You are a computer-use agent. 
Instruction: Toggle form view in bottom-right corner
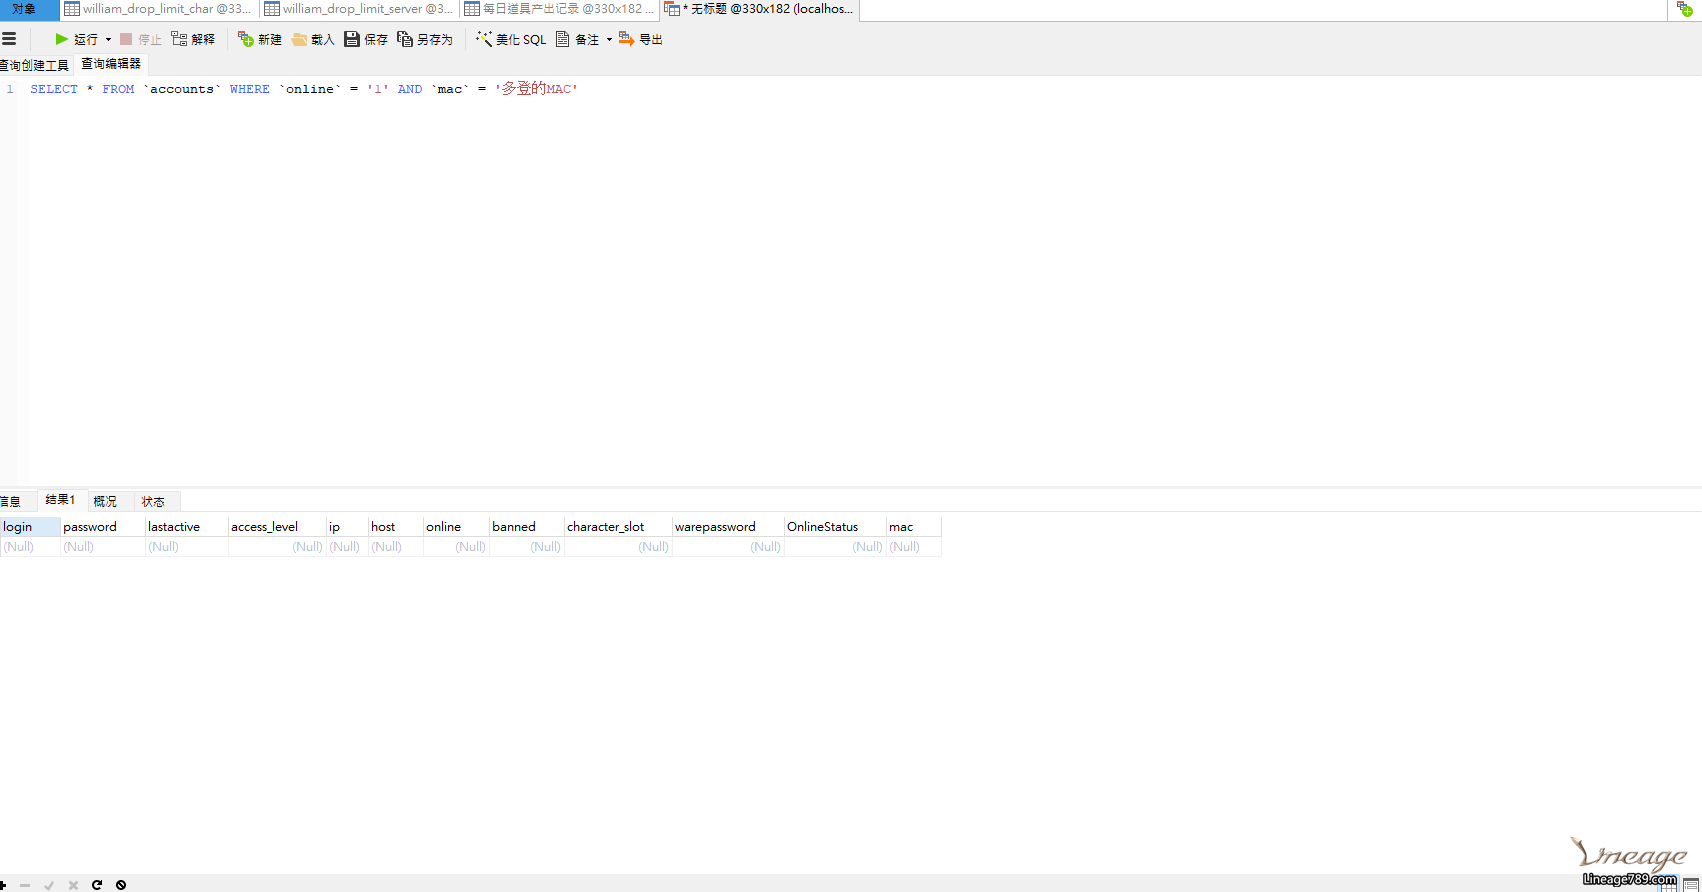[1691, 885]
